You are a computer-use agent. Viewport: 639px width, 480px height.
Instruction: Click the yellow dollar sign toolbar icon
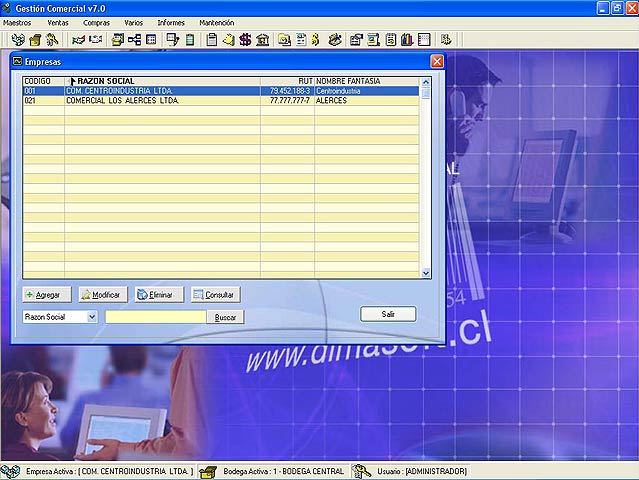click(314, 40)
